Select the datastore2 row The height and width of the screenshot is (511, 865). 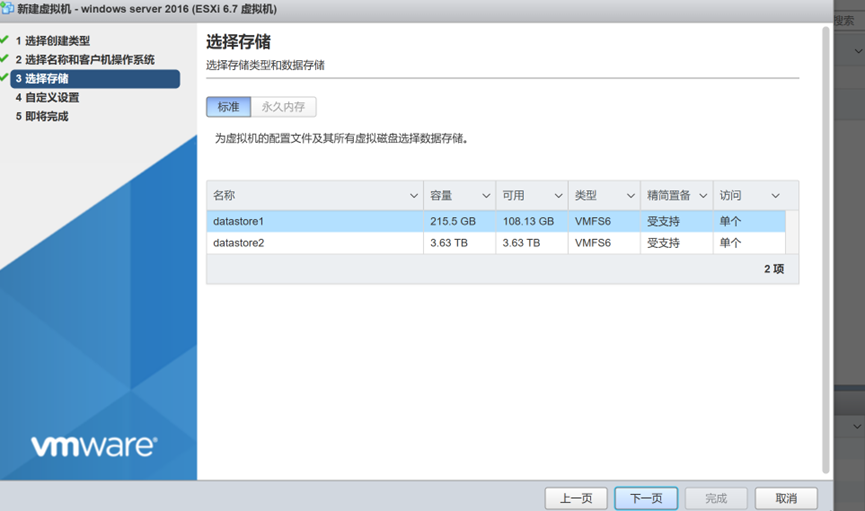click(x=496, y=243)
